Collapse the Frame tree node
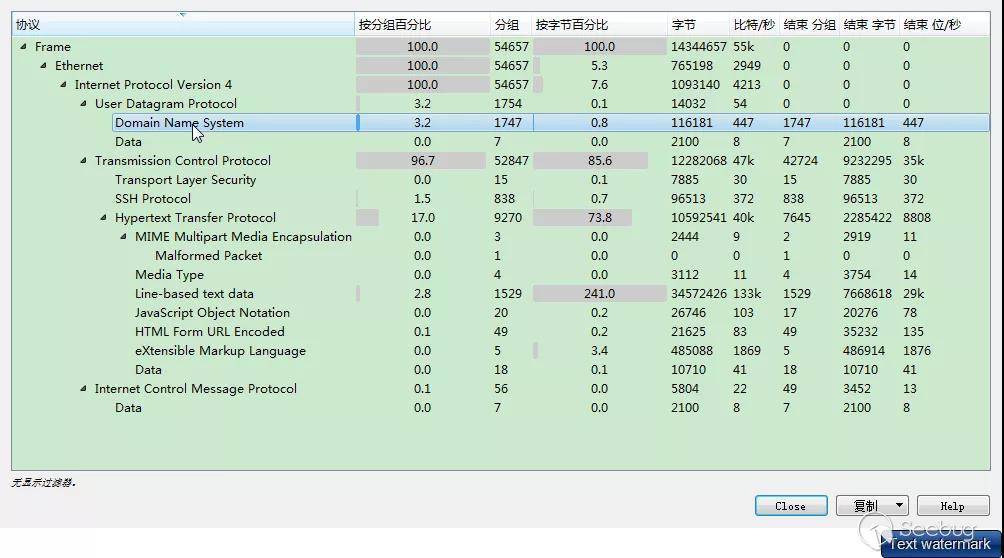 pyautogui.click(x=24, y=46)
